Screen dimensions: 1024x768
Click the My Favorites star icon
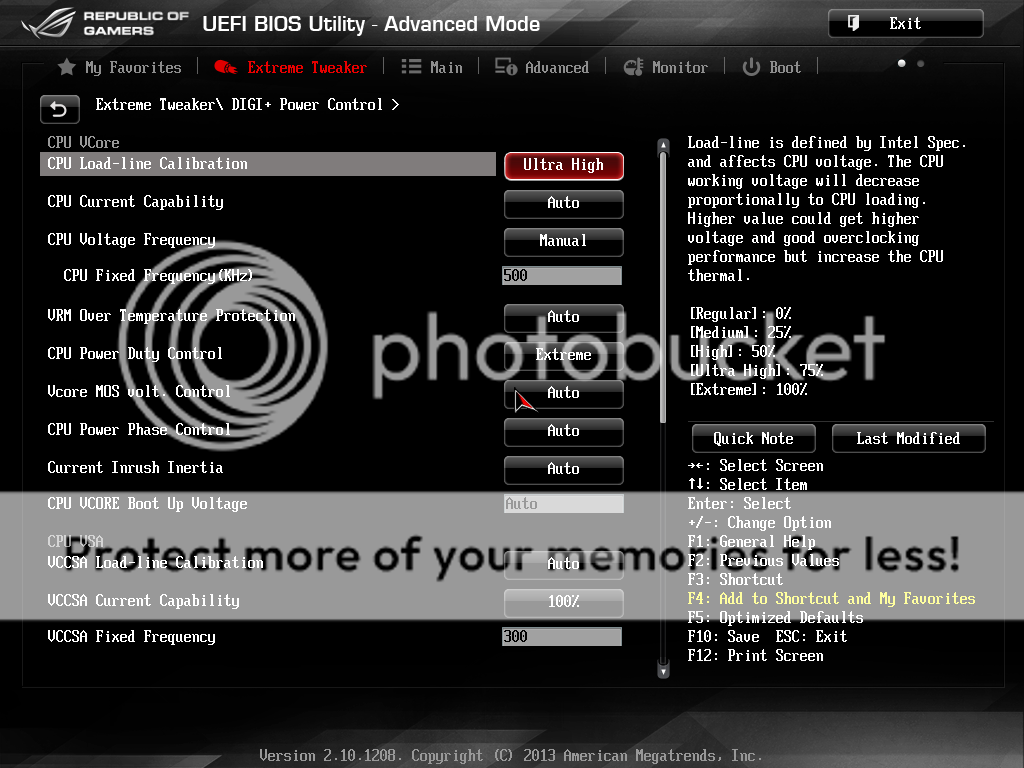(x=67, y=67)
